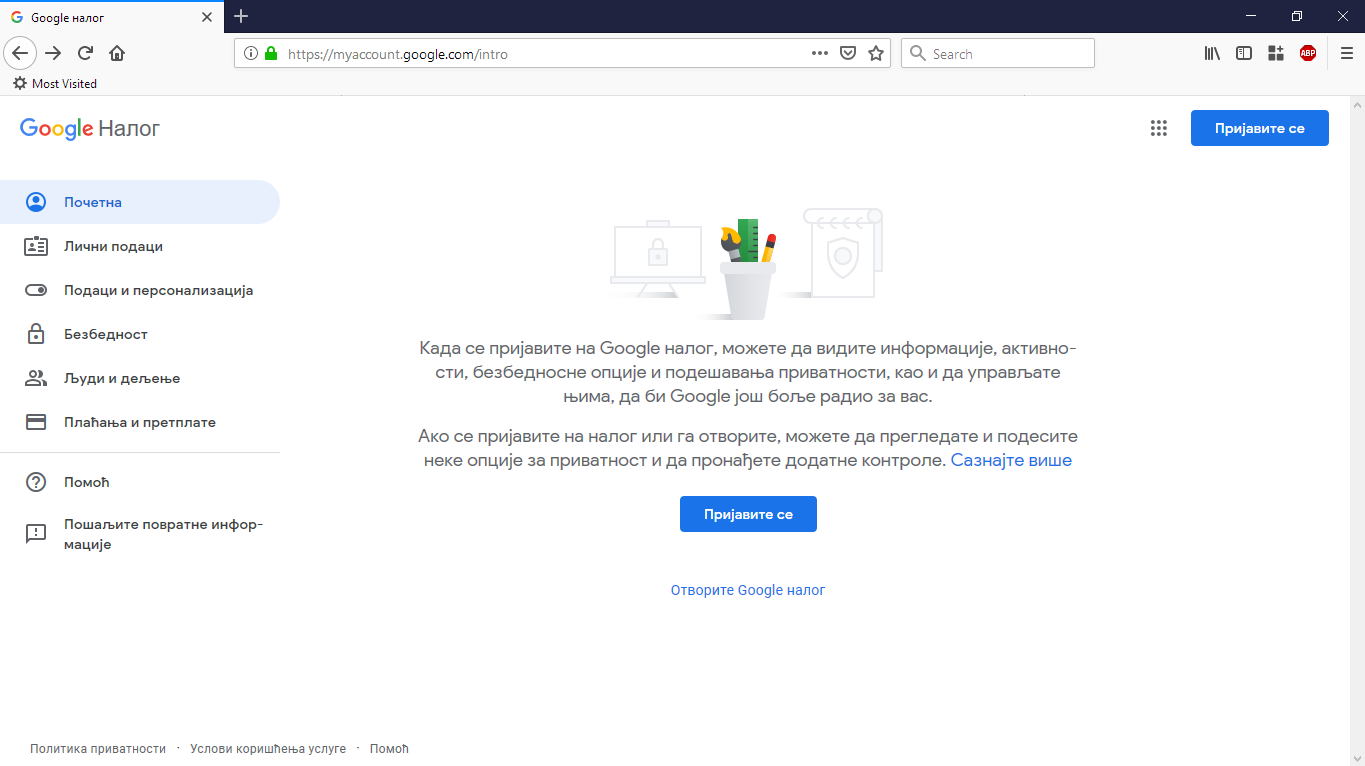The height and width of the screenshot is (766, 1365).
Task: Click the Сазнајте више link
Action: tap(1010, 461)
